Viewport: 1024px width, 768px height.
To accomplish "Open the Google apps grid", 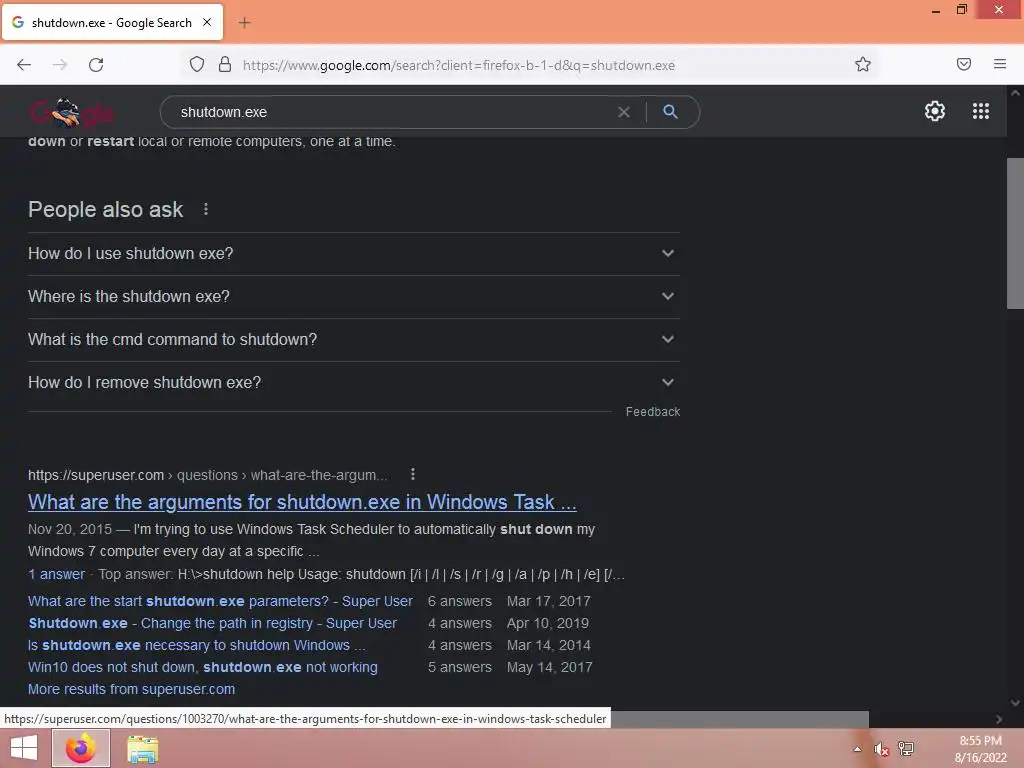I will click(x=980, y=111).
